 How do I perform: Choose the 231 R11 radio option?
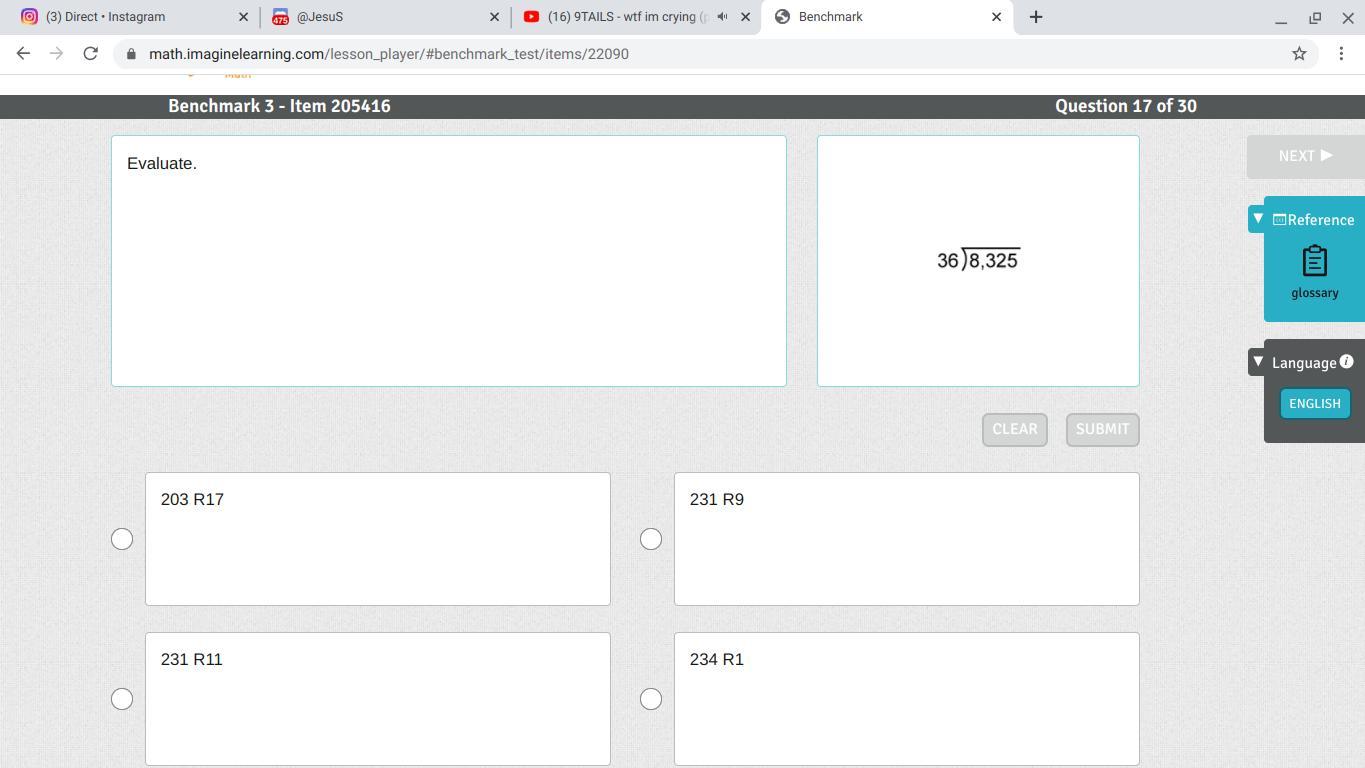pos(122,699)
